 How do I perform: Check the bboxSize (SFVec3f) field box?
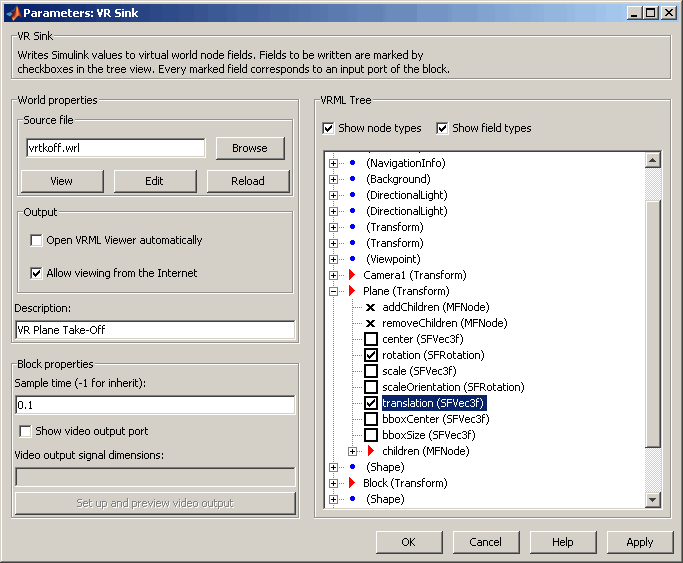371,435
